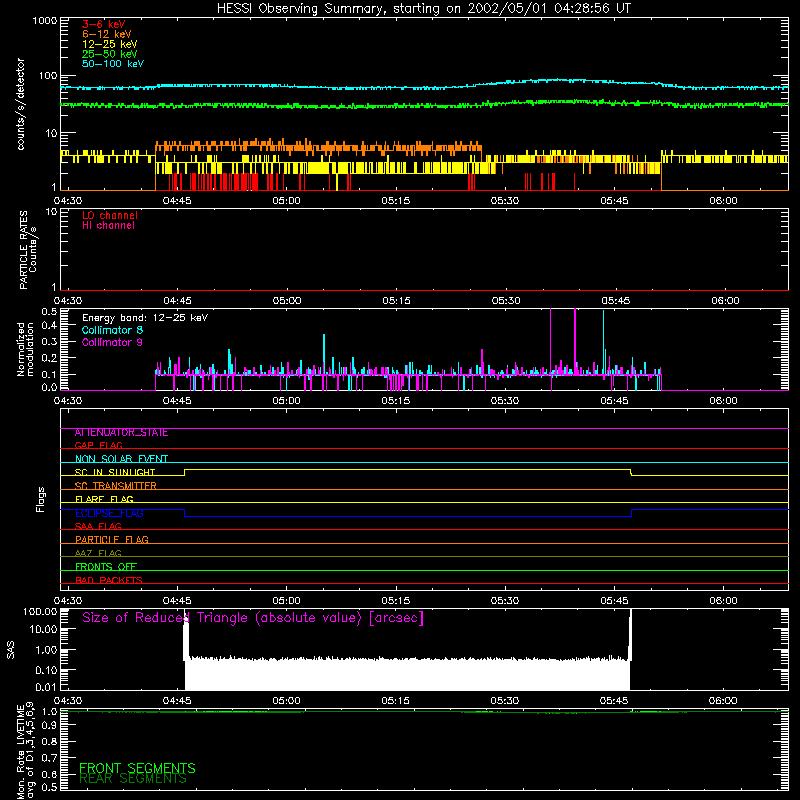Click the Energy band: 12-25 keV label
This screenshot has height=800, width=800.
[x=145, y=318]
